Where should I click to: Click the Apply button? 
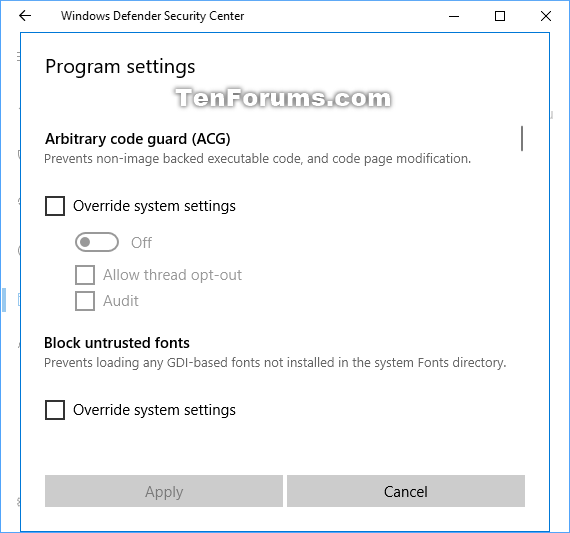click(164, 491)
